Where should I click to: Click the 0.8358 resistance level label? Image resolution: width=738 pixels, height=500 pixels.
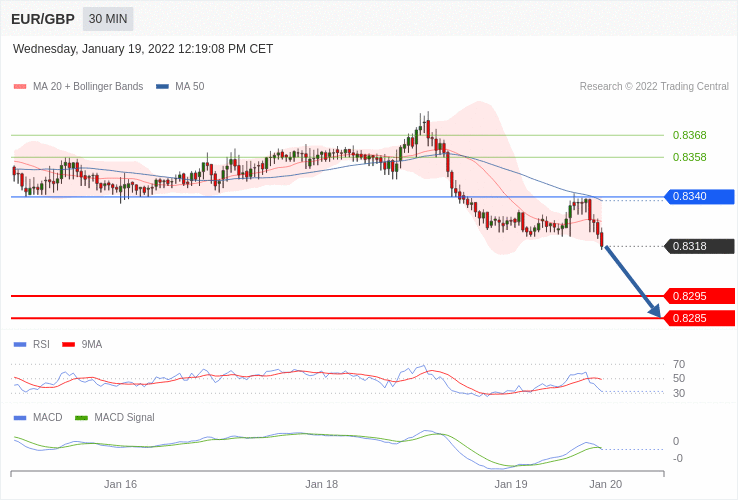click(690, 157)
